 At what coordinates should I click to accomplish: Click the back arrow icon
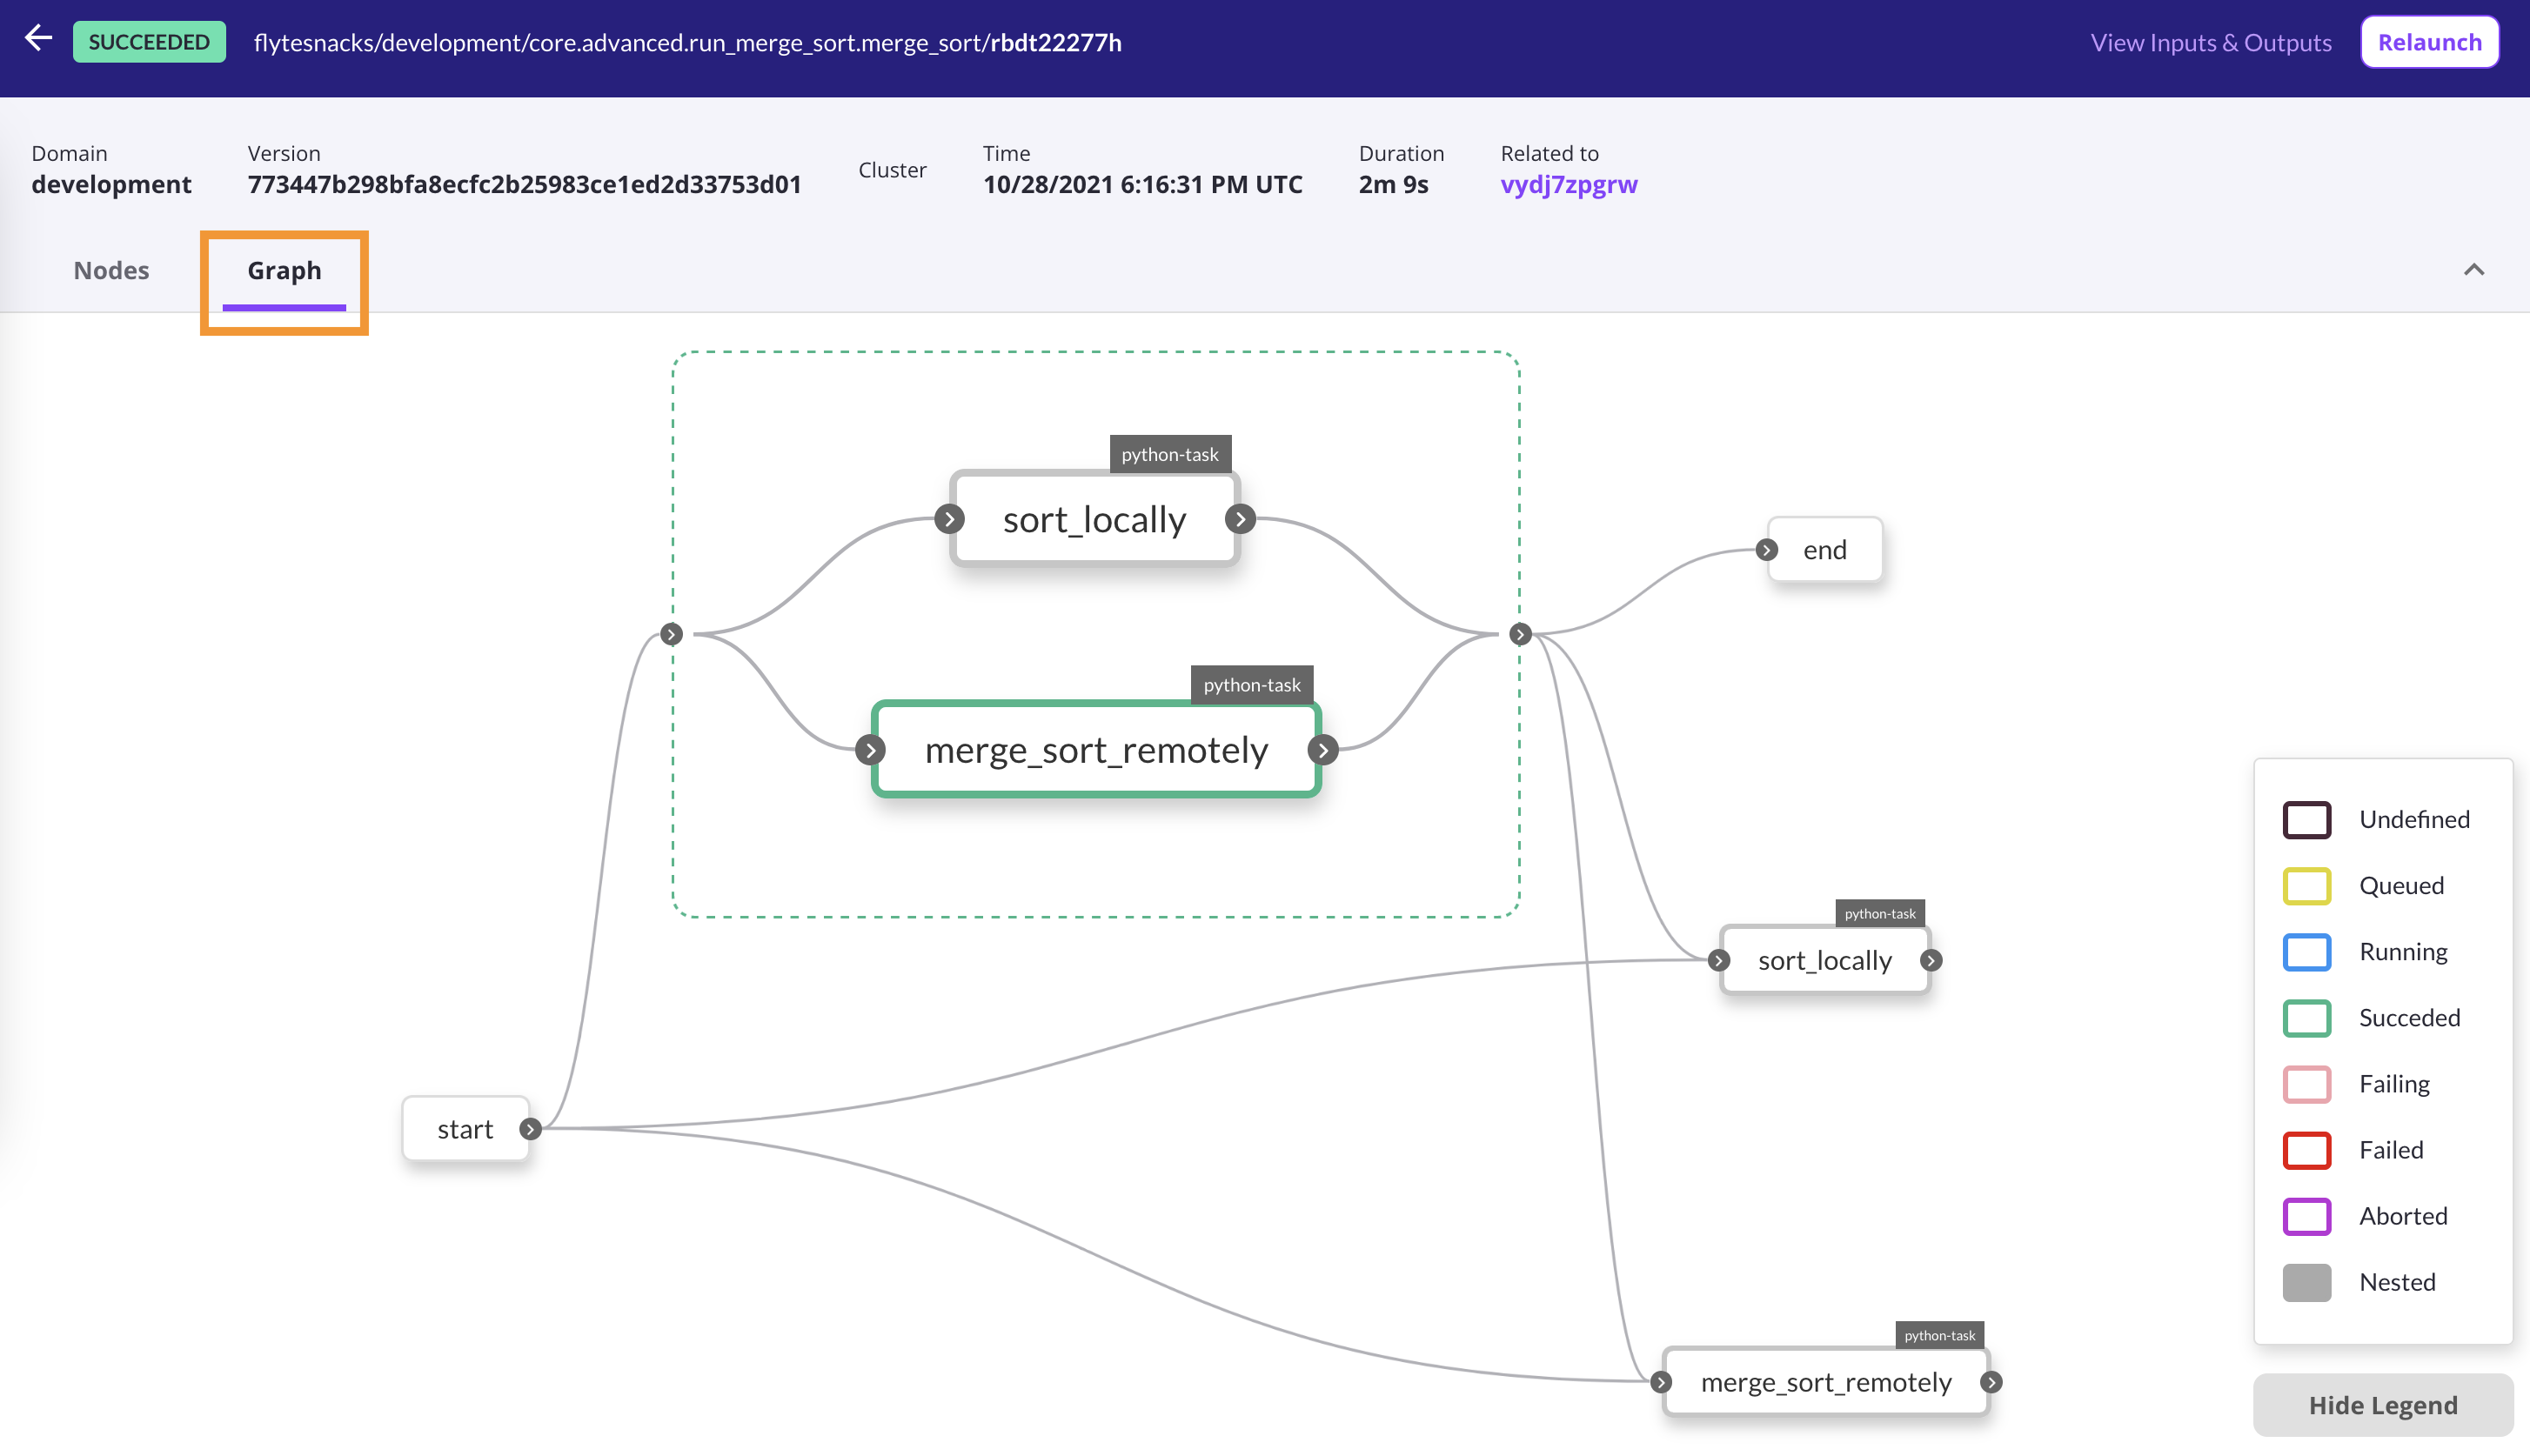(x=38, y=40)
